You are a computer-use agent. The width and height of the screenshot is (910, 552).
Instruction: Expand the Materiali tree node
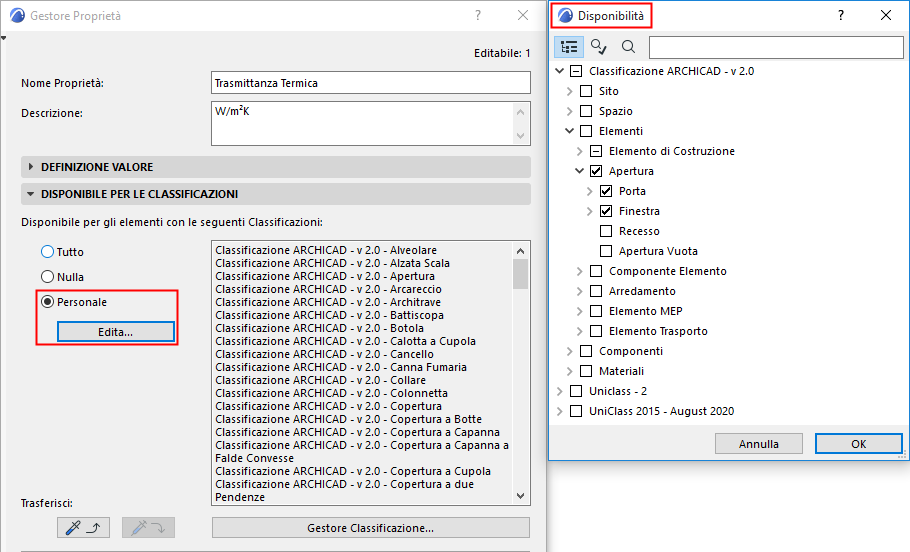coord(569,371)
